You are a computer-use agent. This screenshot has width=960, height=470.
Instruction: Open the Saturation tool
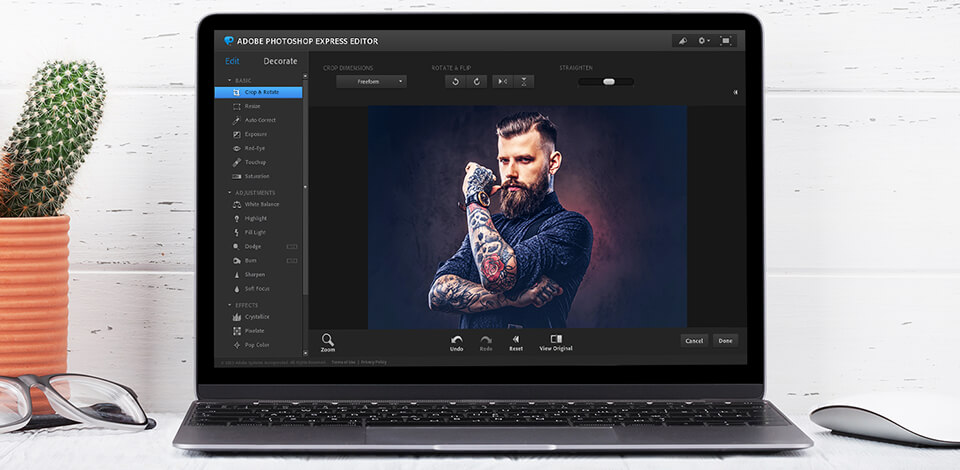[251, 177]
